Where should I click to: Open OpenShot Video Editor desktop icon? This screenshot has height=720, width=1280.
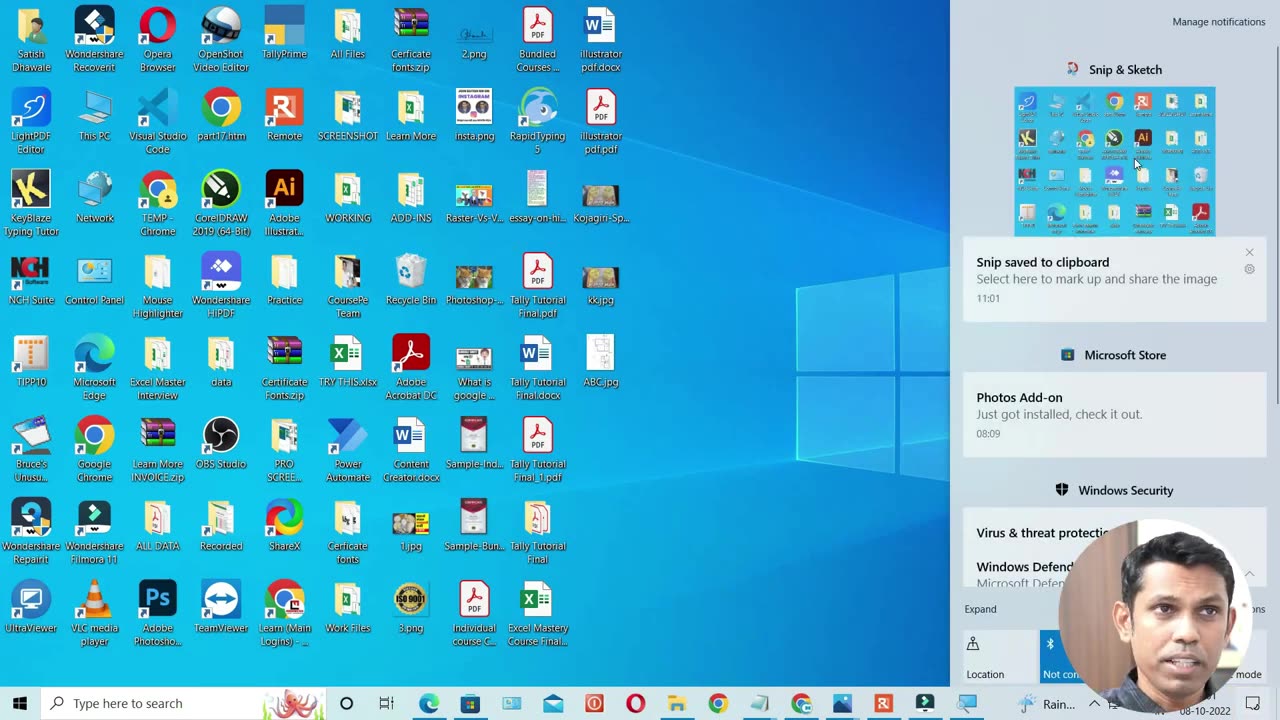click(x=221, y=40)
